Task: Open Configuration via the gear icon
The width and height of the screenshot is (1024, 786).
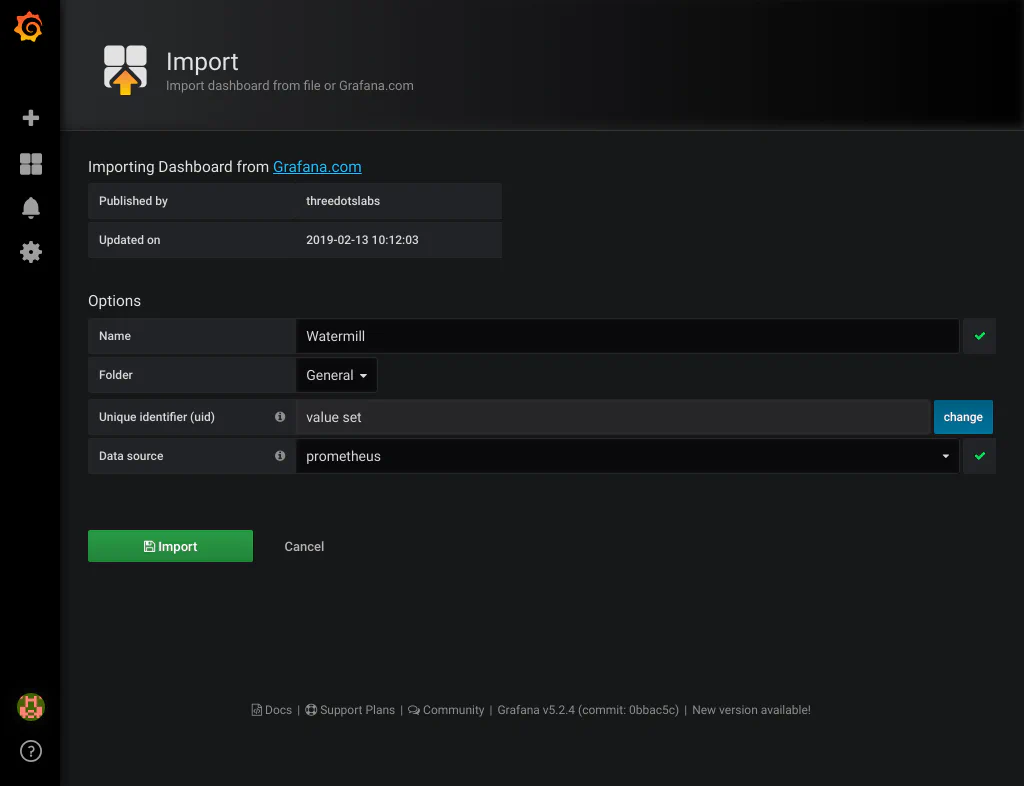Action: pyautogui.click(x=30, y=252)
